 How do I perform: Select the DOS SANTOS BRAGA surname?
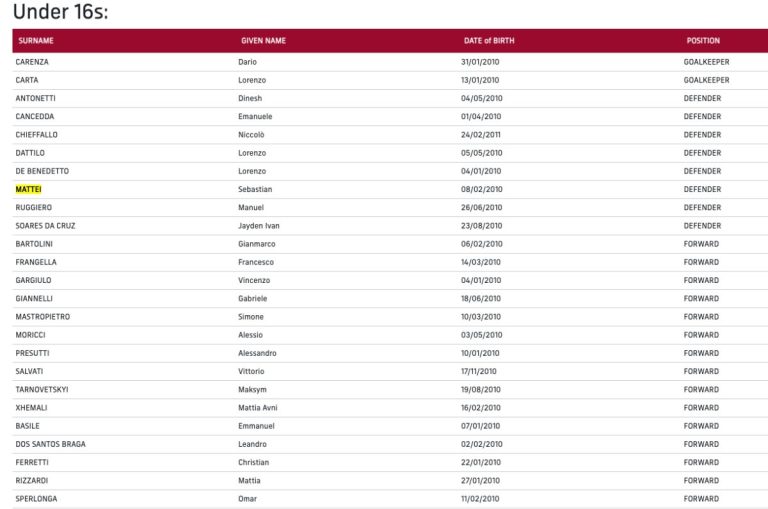click(x=50, y=444)
